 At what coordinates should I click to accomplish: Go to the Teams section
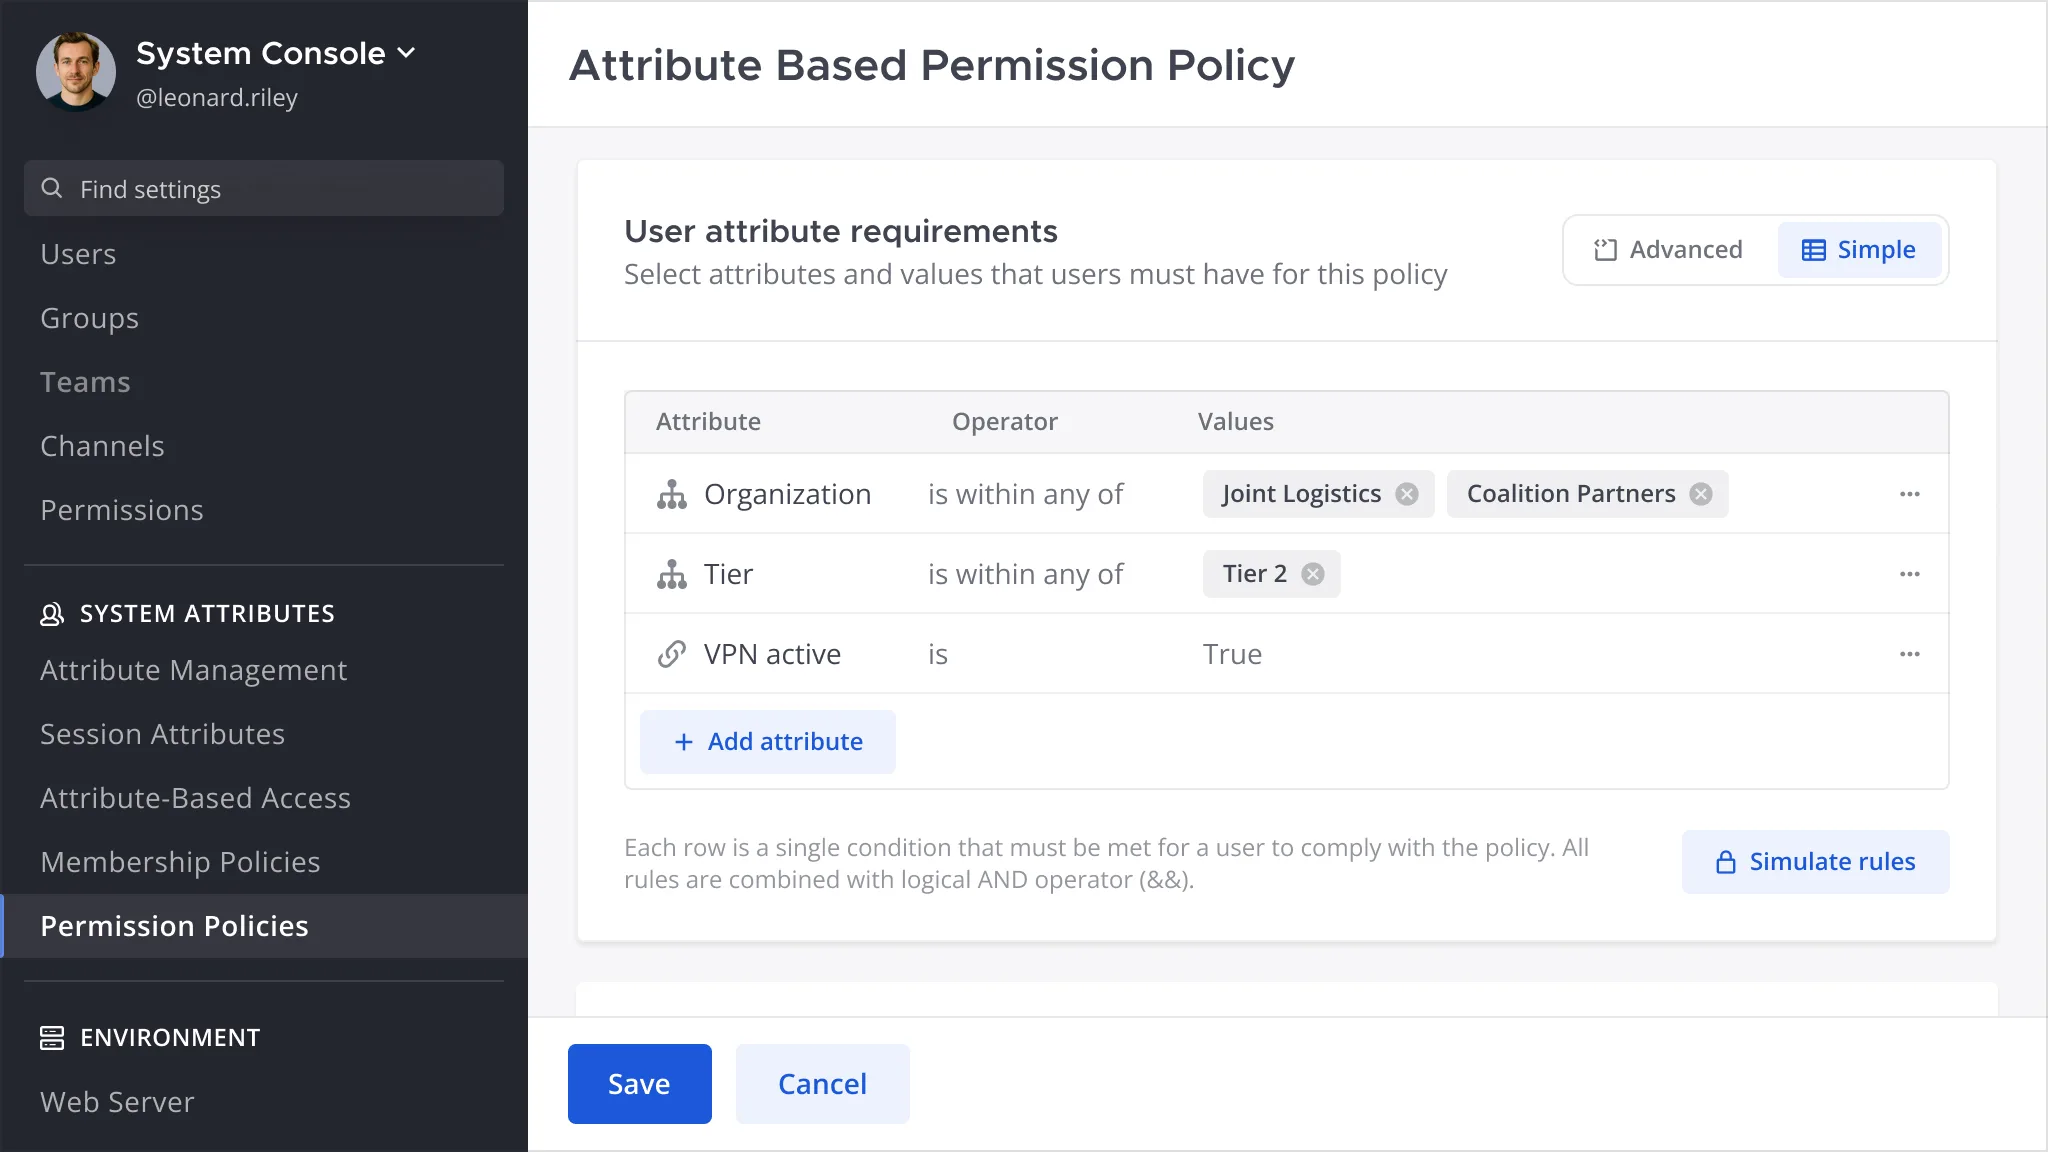click(85, 382)
